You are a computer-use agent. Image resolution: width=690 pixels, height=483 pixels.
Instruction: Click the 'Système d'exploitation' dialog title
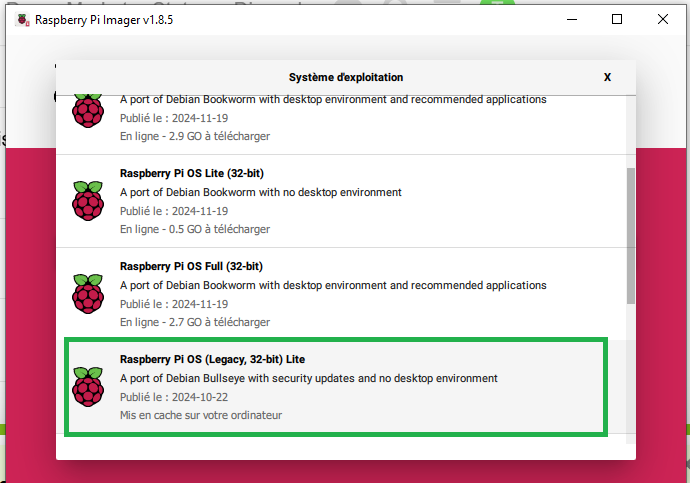[346, 77]
